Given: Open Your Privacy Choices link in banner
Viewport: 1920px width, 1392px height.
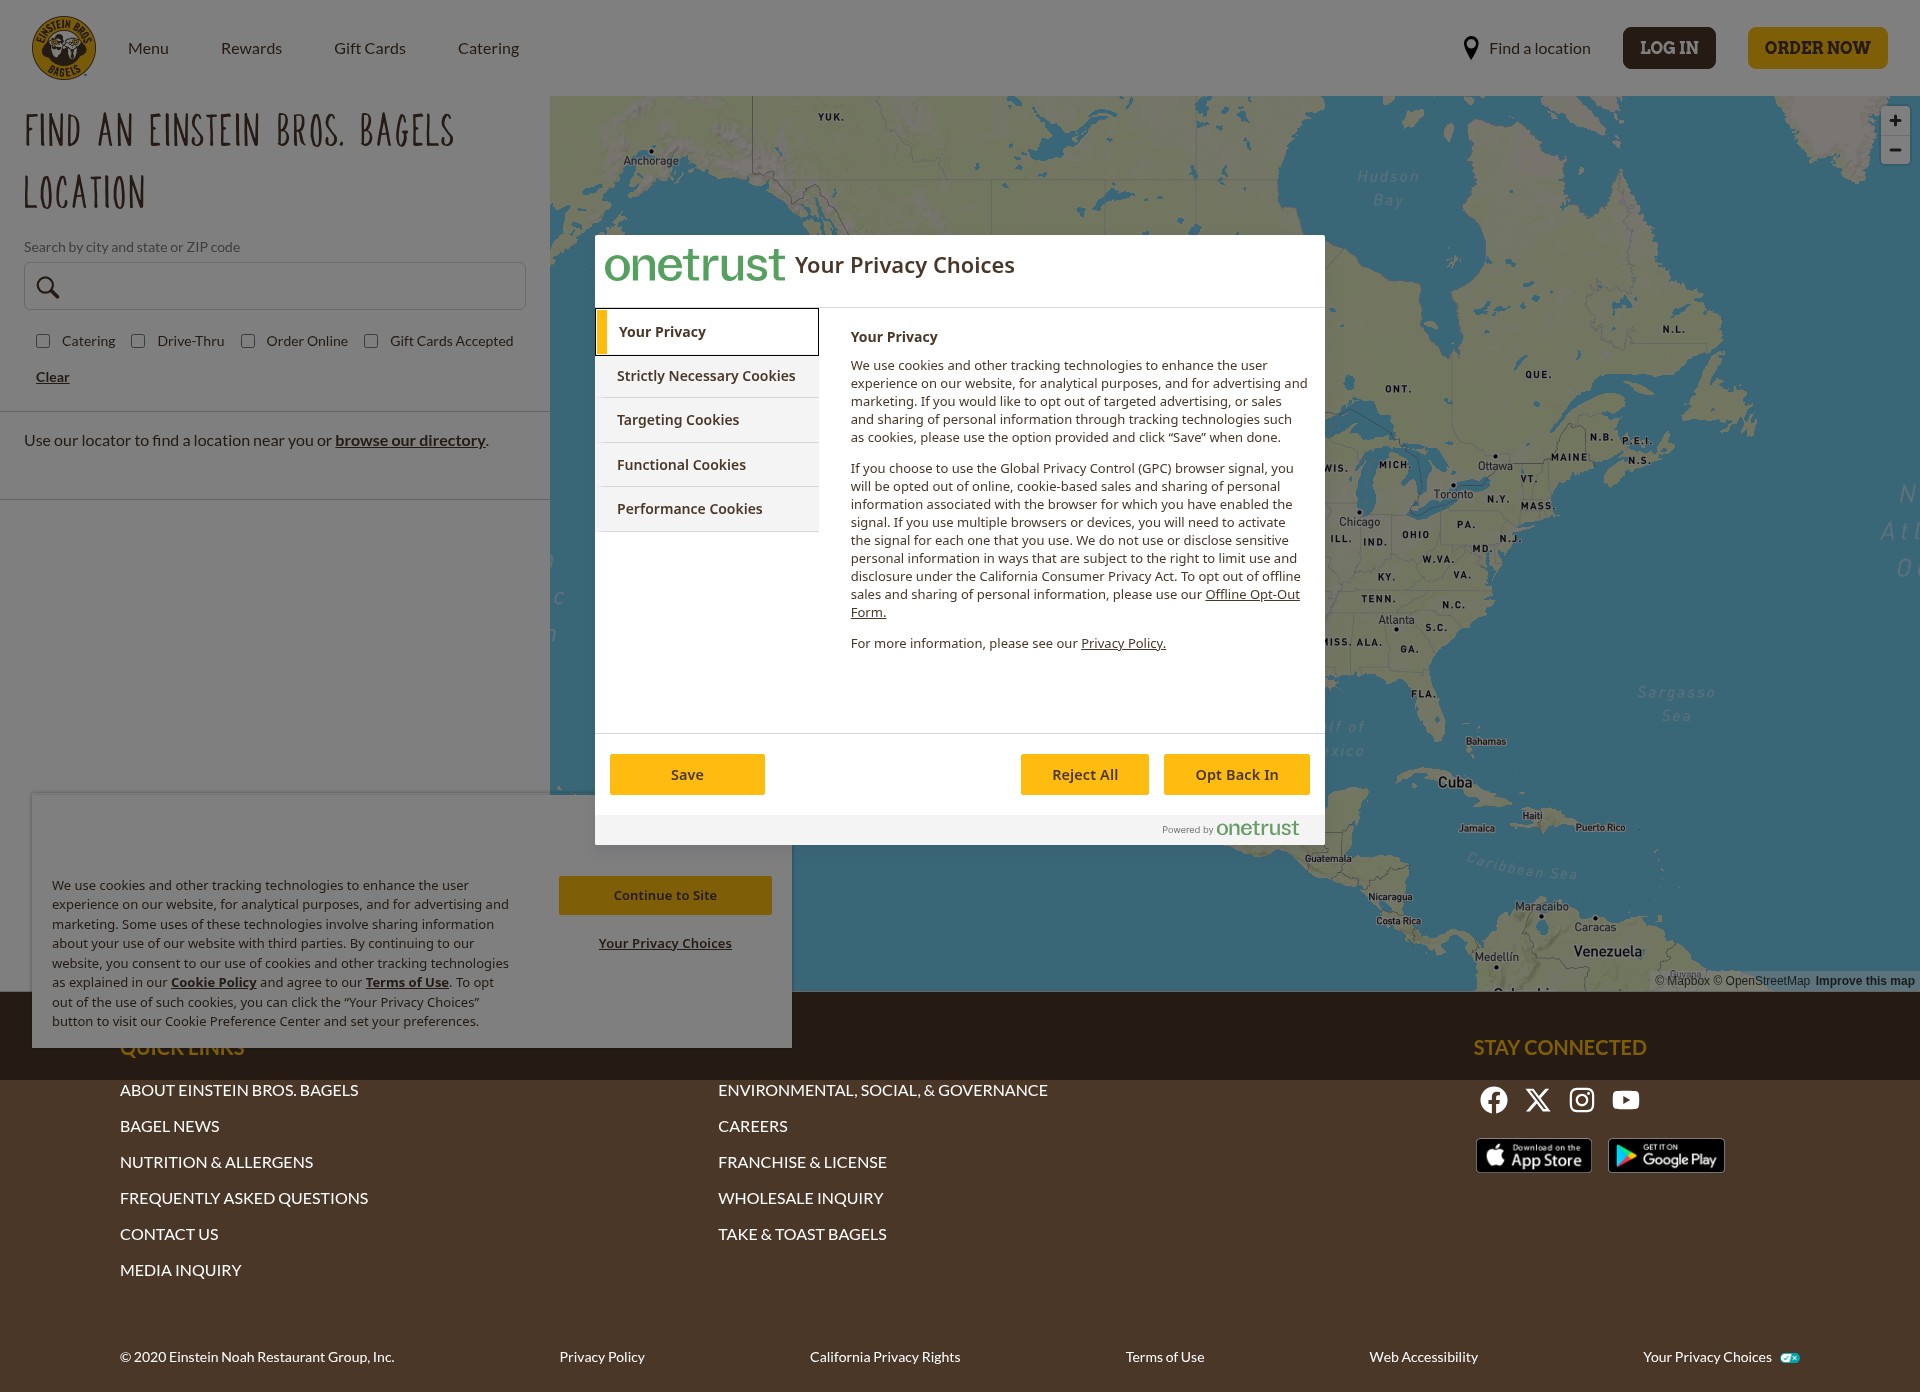Looking at the screenshot, I should 665,943.
